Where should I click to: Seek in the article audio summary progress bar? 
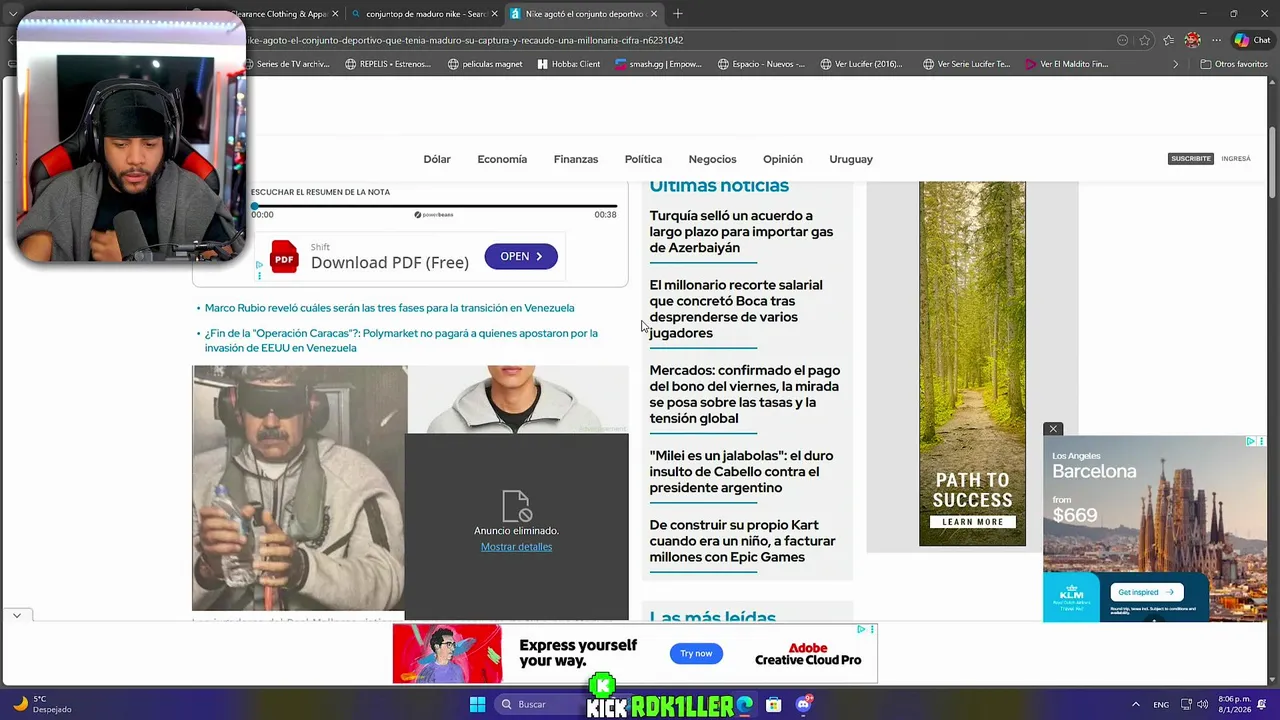click(x=436, y=206)
